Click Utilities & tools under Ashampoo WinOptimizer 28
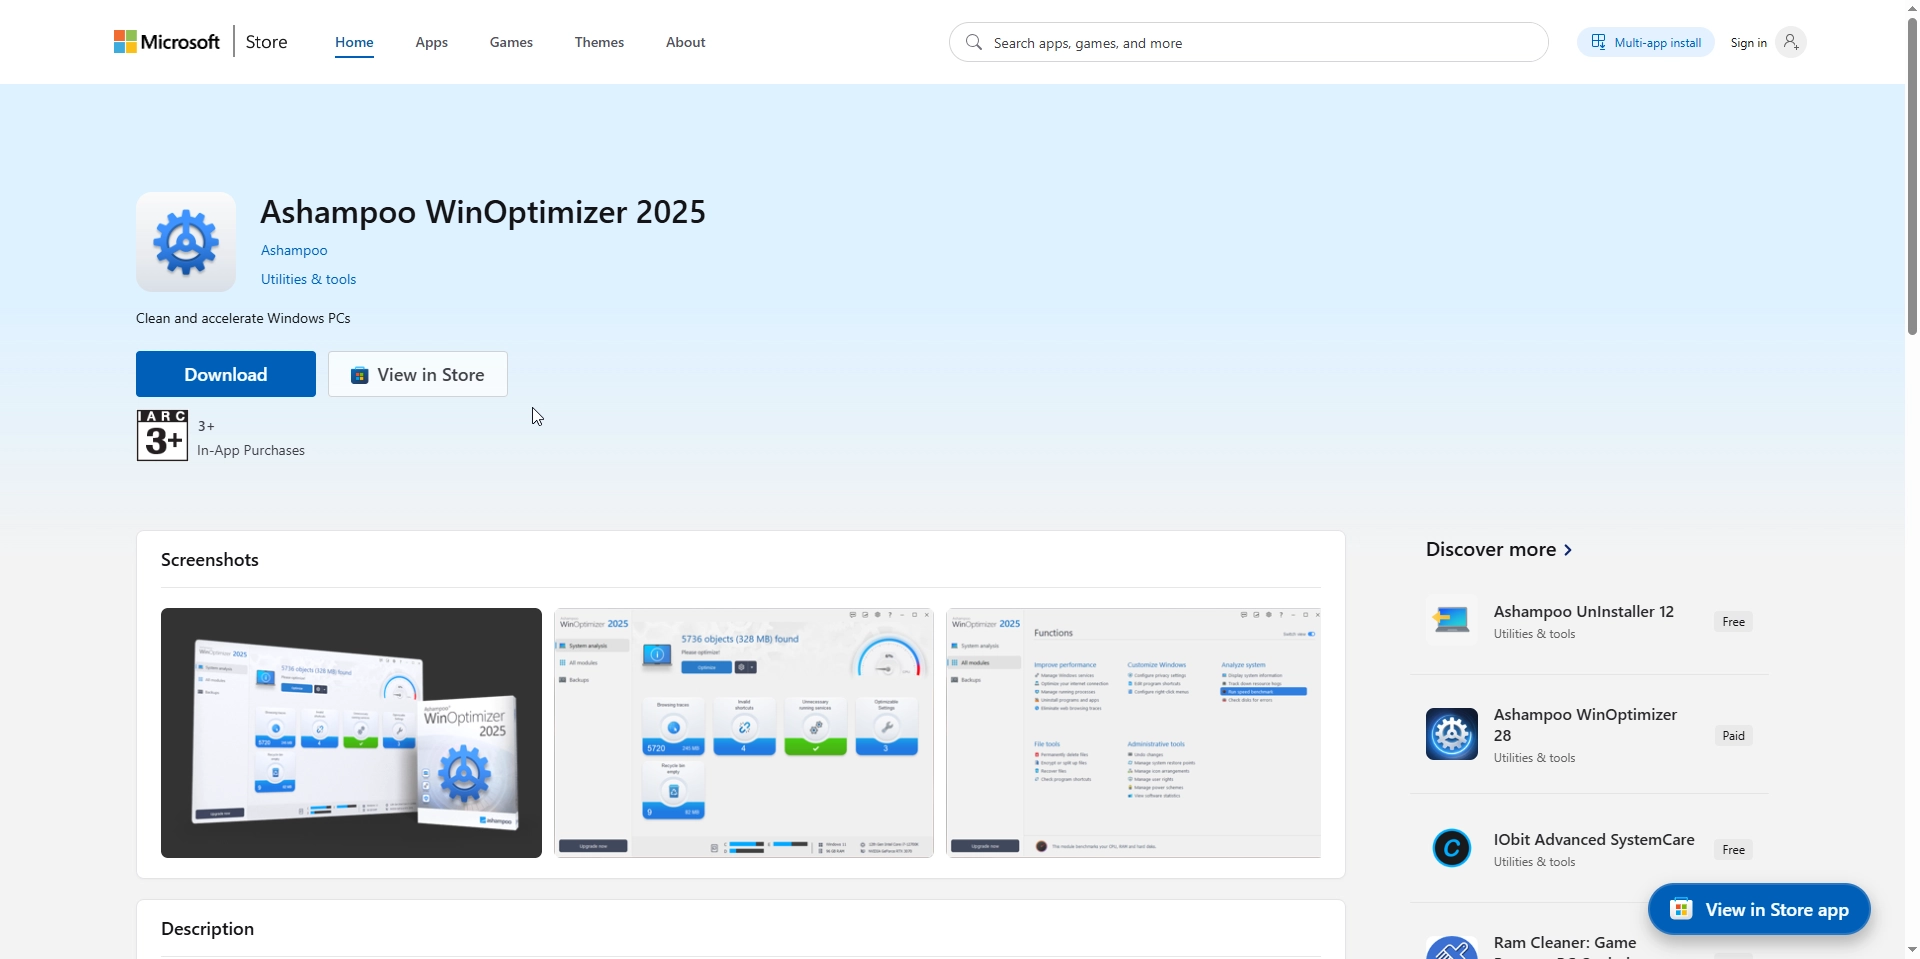The image size is (1920, 959). (x=1535, y=758)
